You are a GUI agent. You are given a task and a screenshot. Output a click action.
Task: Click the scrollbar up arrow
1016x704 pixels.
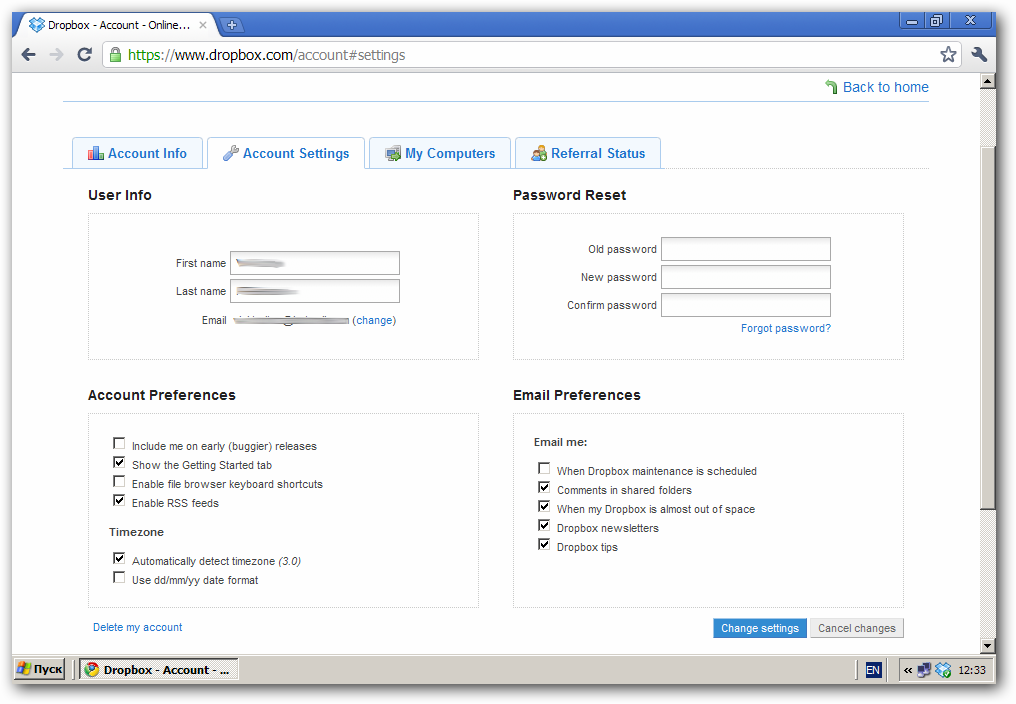tap(987, 81)
